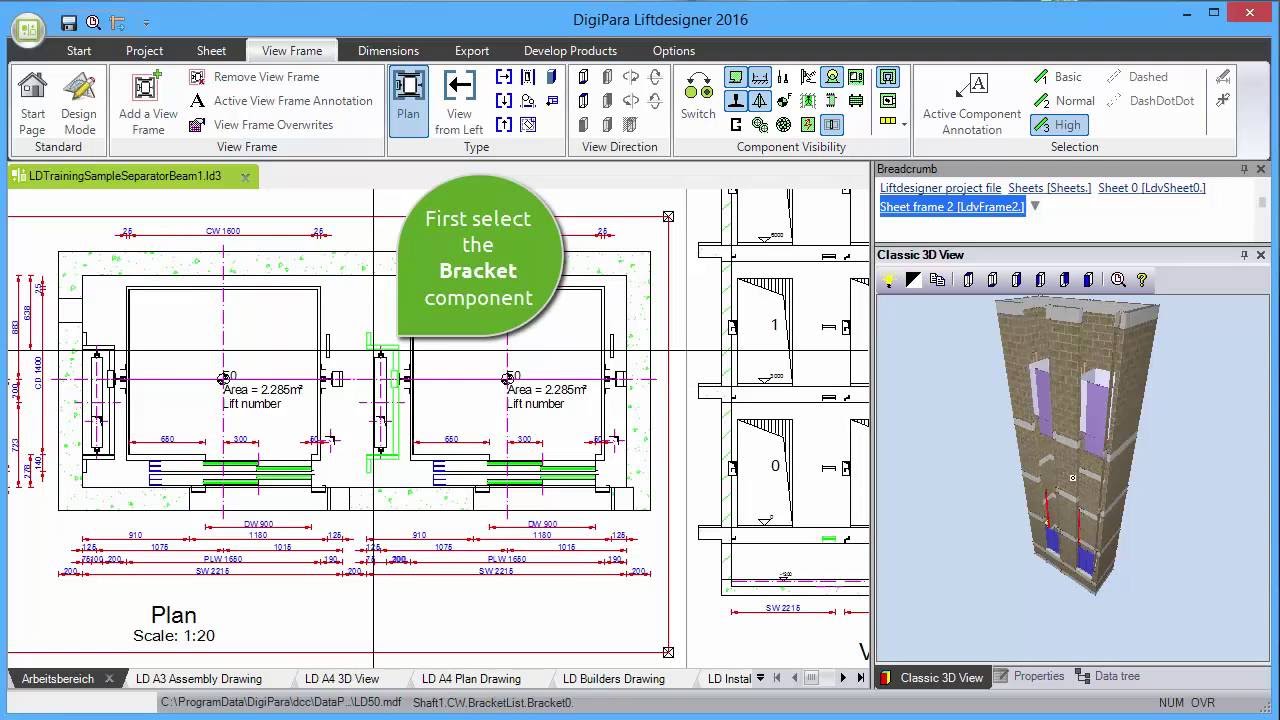This screenshot has width=1280, height=720.
Task: Open the Sheet ribbon tab
Action: point(211,51)
